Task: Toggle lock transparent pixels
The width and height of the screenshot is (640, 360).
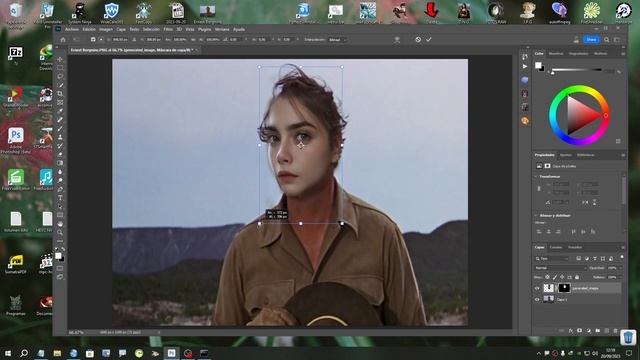Action: [547, 277]
